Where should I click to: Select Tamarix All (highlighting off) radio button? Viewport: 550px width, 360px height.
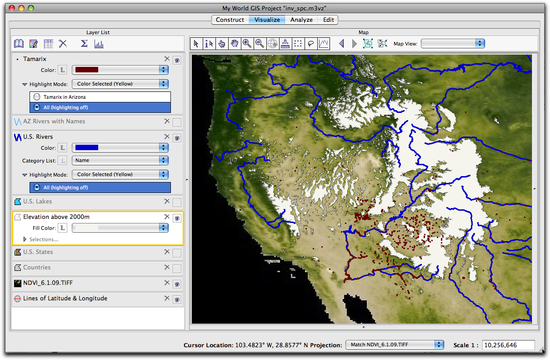(x=37, y=107)
